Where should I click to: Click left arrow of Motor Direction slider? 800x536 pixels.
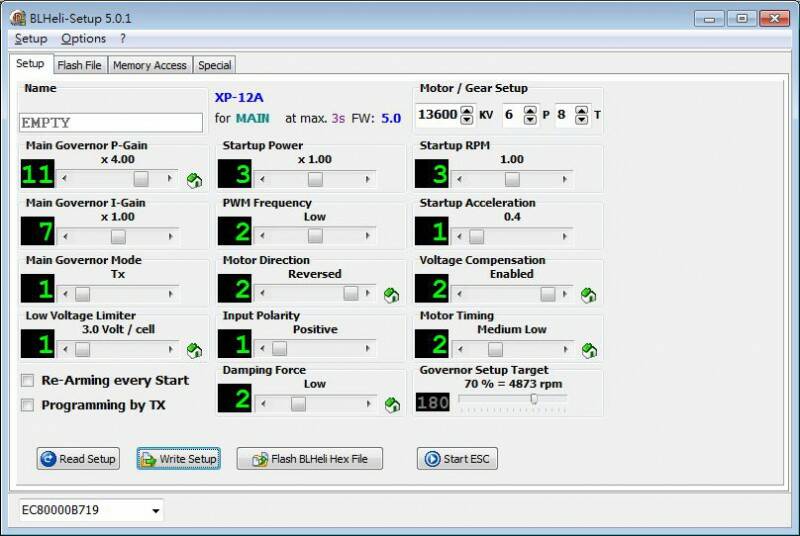[x=262, y=293]
